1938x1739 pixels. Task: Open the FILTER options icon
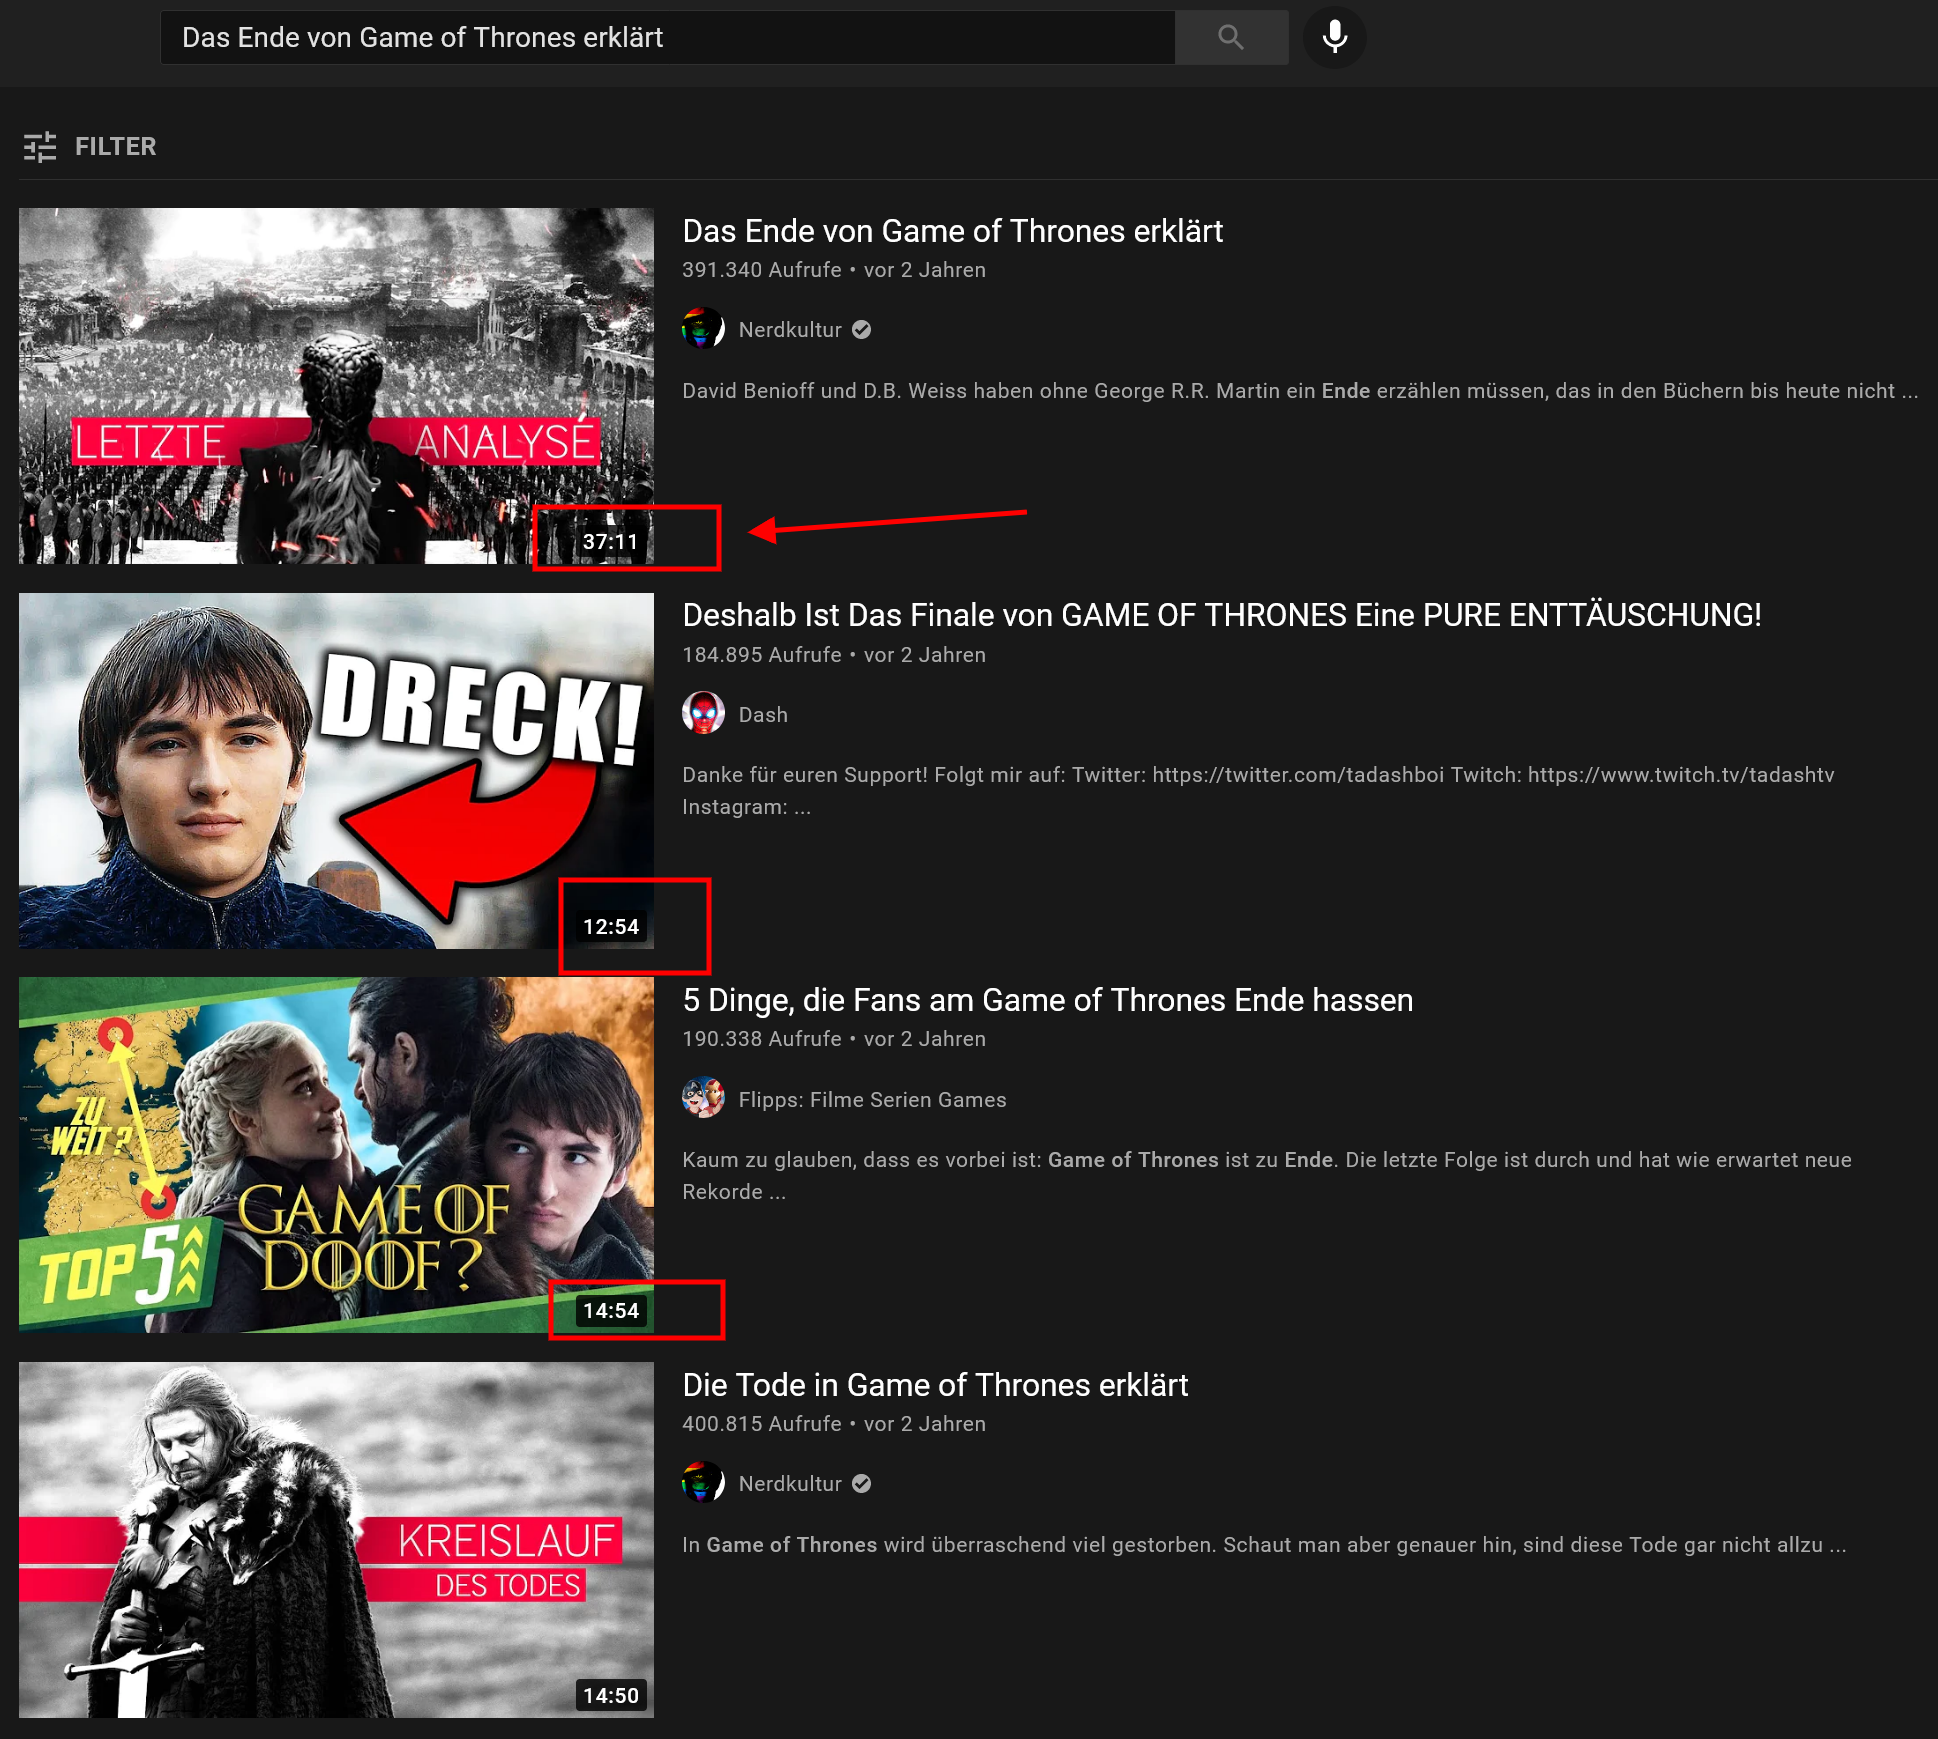(x=40, y=147)
